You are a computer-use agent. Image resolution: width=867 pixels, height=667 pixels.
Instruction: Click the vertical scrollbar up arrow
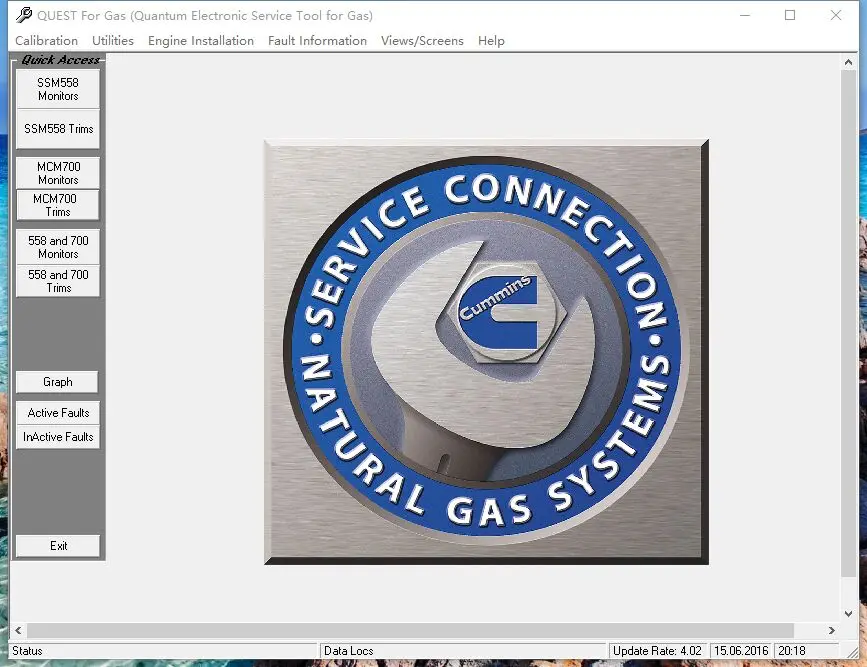coord(848,62)
